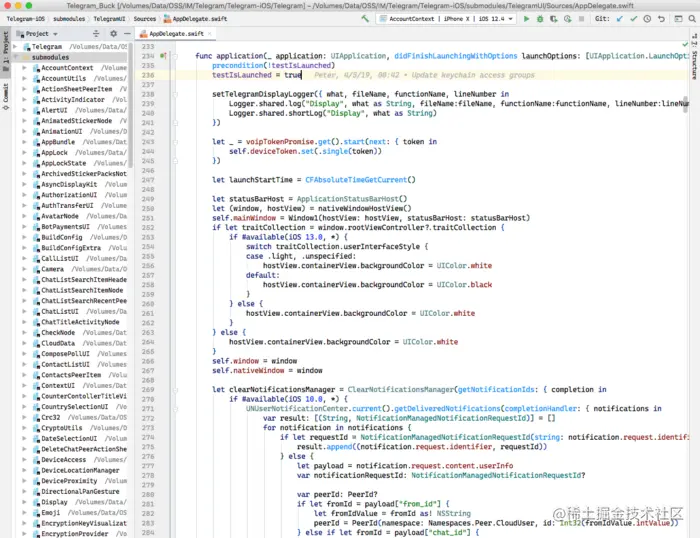Select BotPaymentsUI in the project tree

pos(65,226)
